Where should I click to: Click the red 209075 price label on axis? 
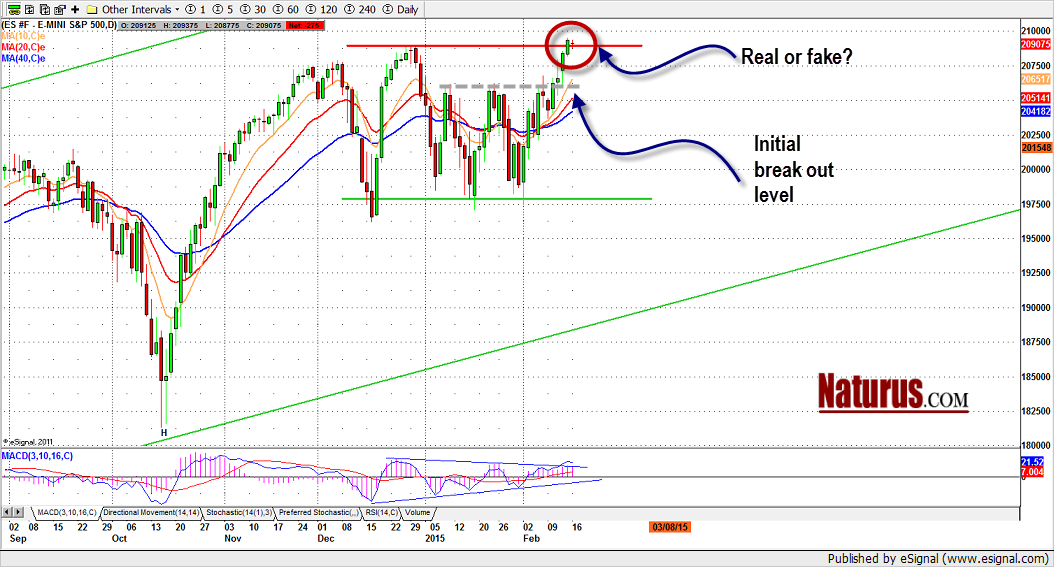[x=1035, y=45]
